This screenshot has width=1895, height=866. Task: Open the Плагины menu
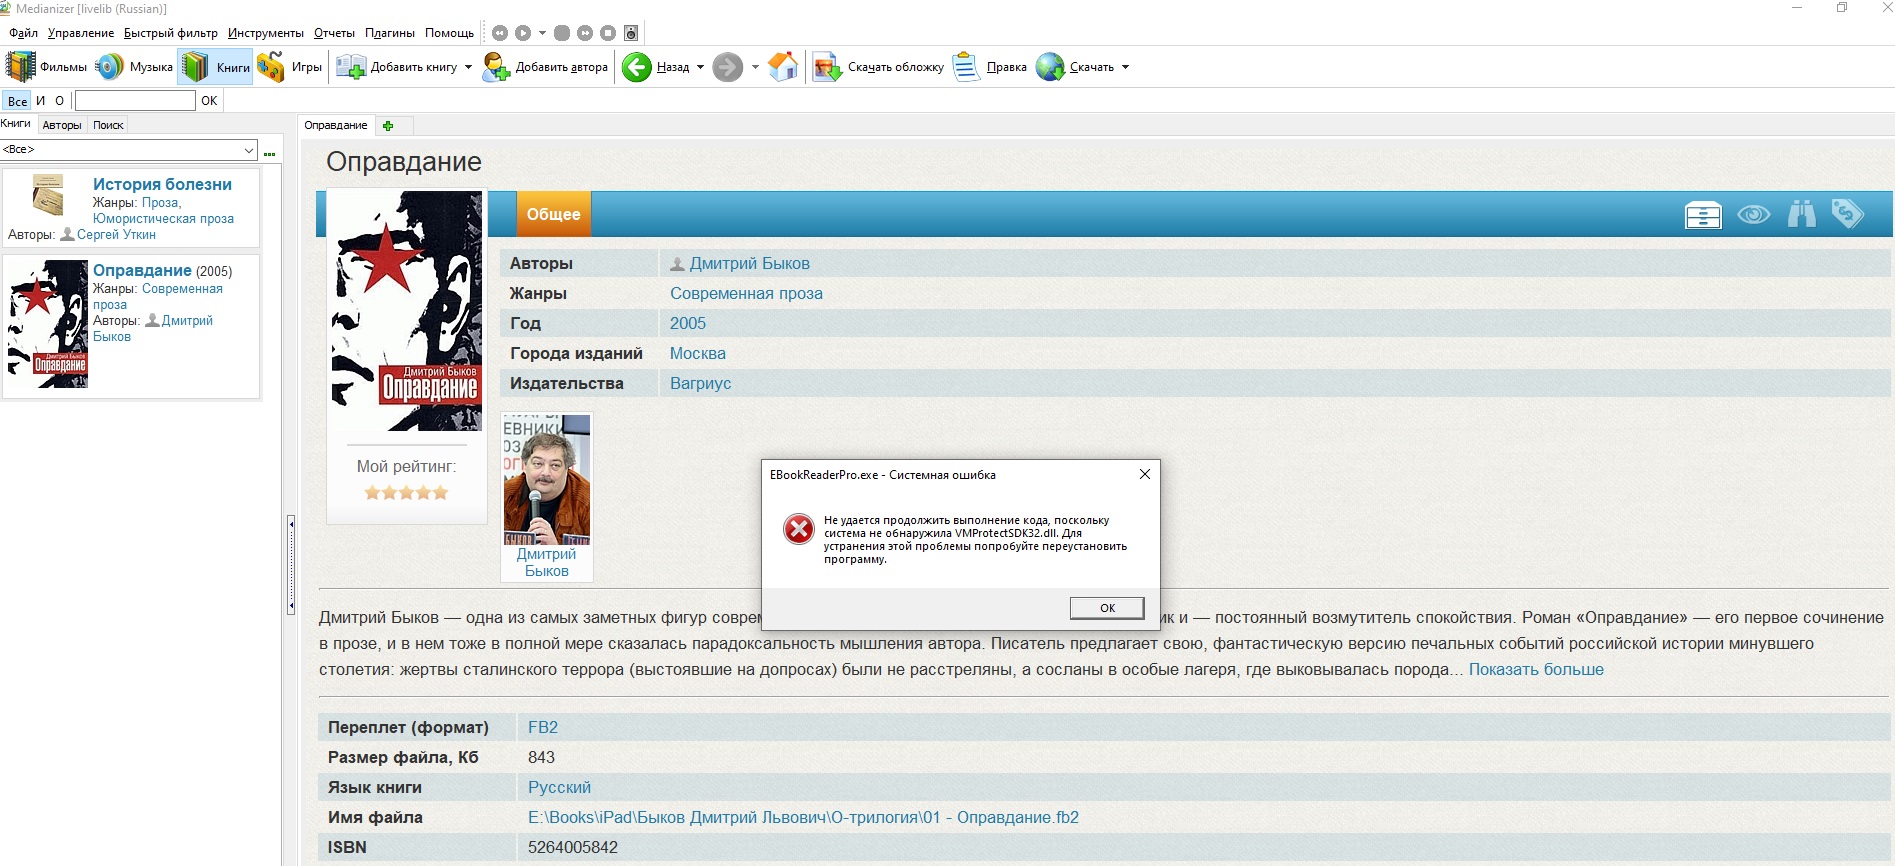click(389, 33)
